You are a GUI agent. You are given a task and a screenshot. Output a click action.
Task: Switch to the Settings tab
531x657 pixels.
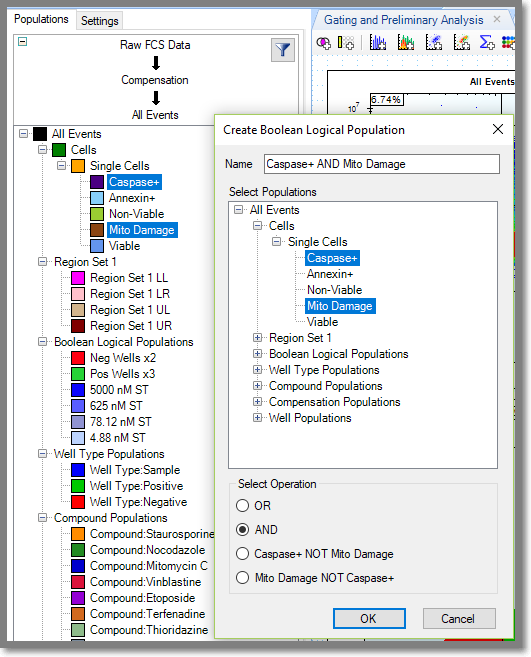point(99,21)
